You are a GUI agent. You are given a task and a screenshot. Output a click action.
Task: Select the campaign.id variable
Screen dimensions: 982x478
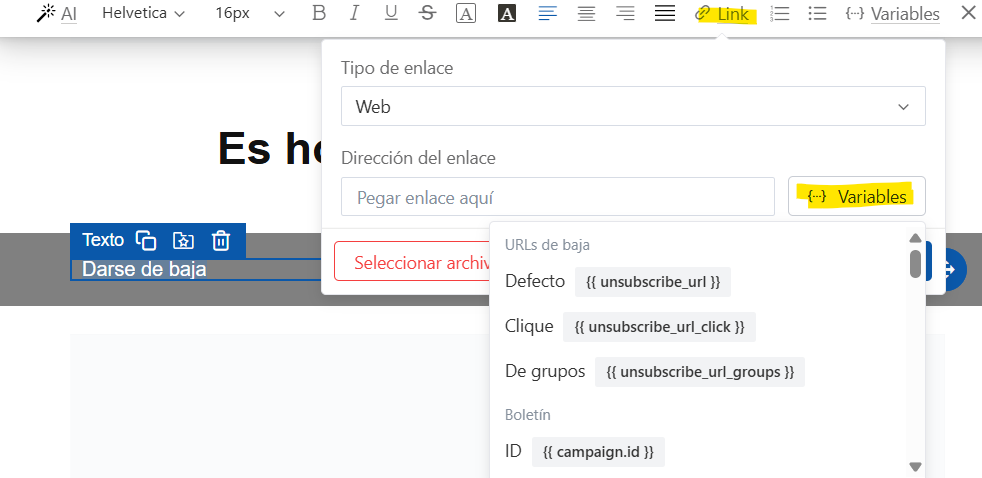pos(598,452)
